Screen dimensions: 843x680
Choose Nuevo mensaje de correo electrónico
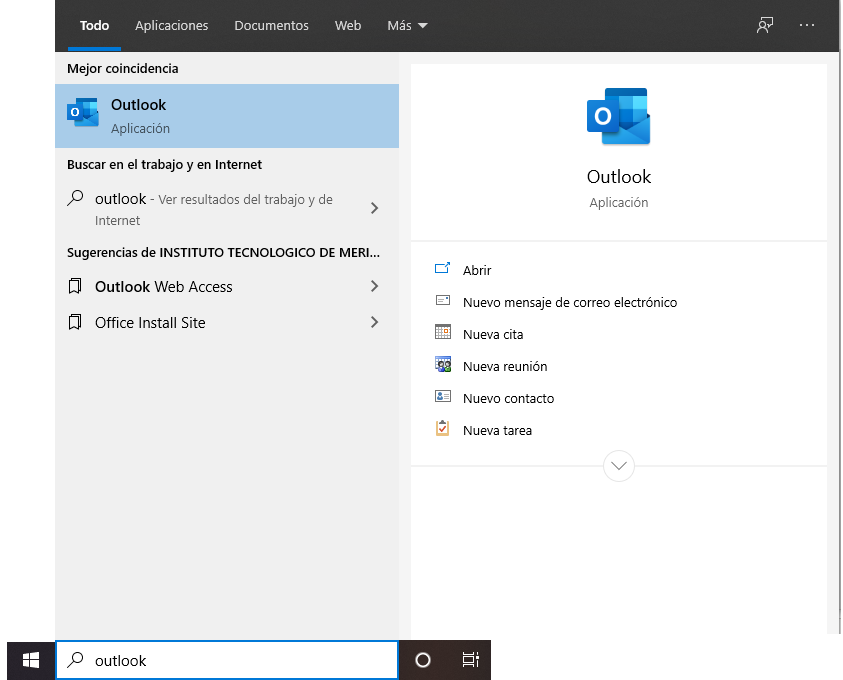pos(570,302)
